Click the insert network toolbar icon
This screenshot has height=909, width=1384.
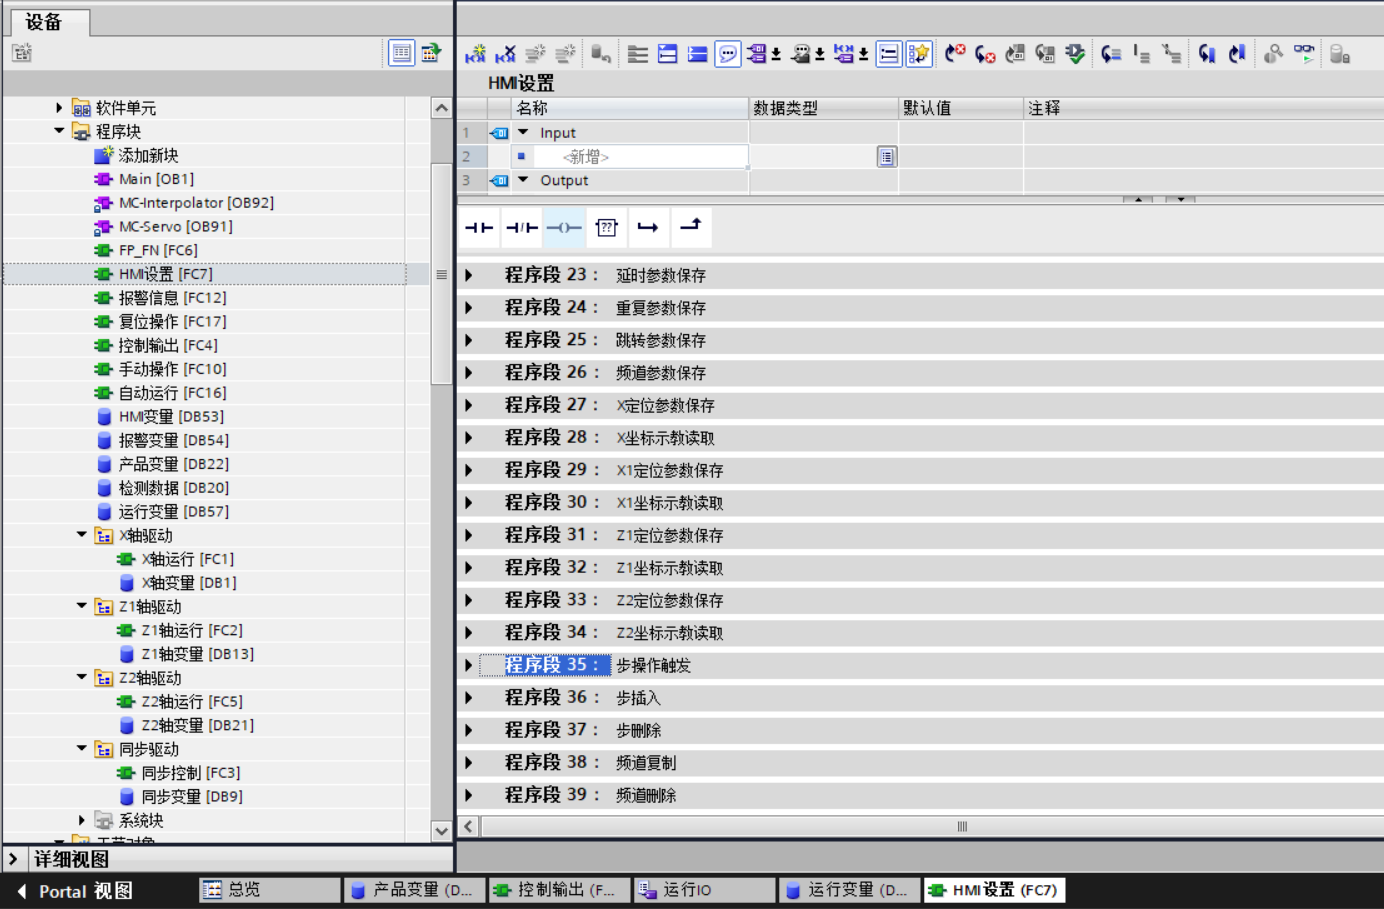click(x=475, y=54)
